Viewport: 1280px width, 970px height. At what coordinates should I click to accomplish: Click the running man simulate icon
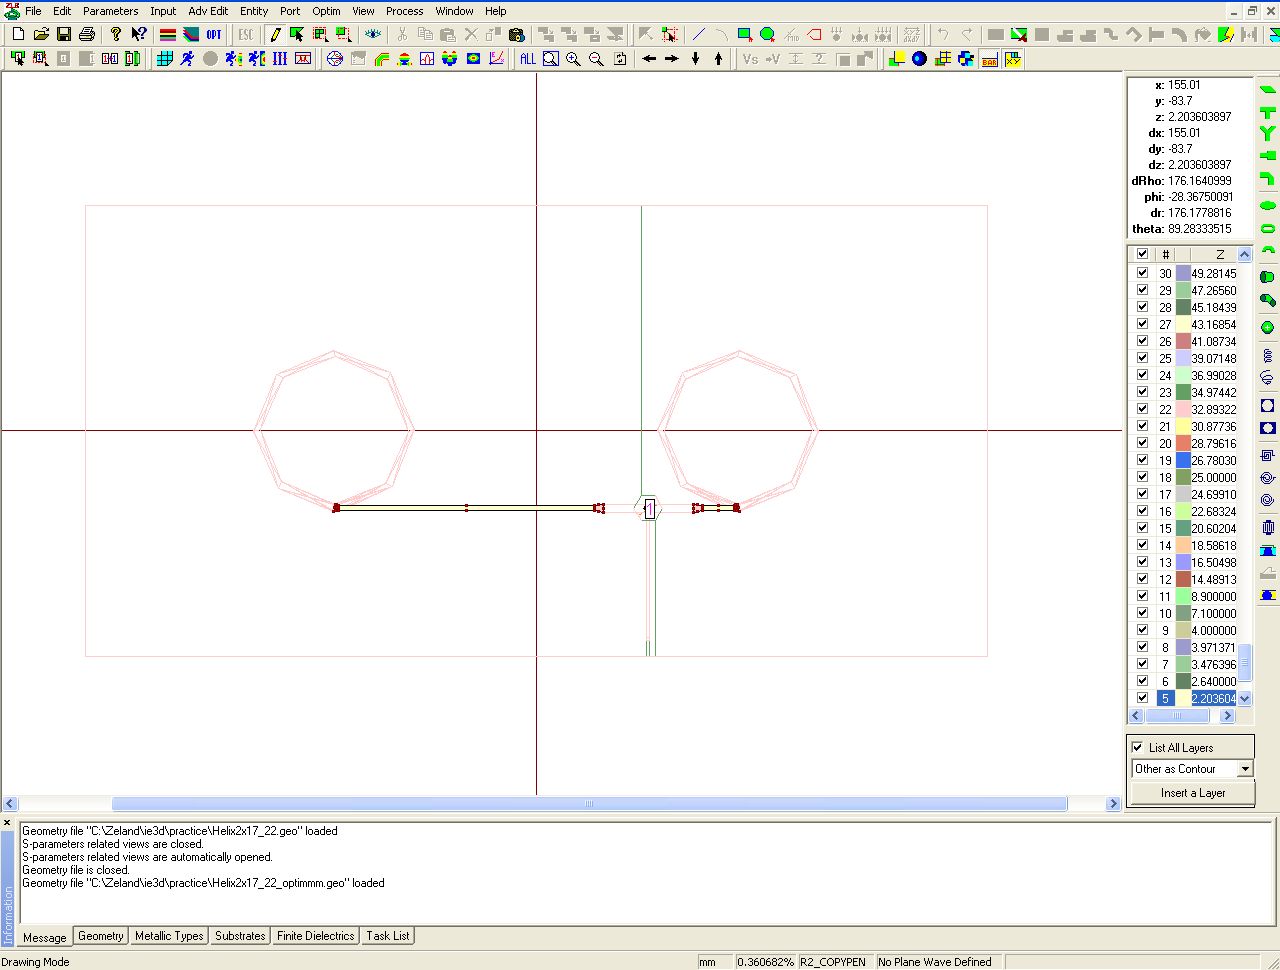coord(187,59)
